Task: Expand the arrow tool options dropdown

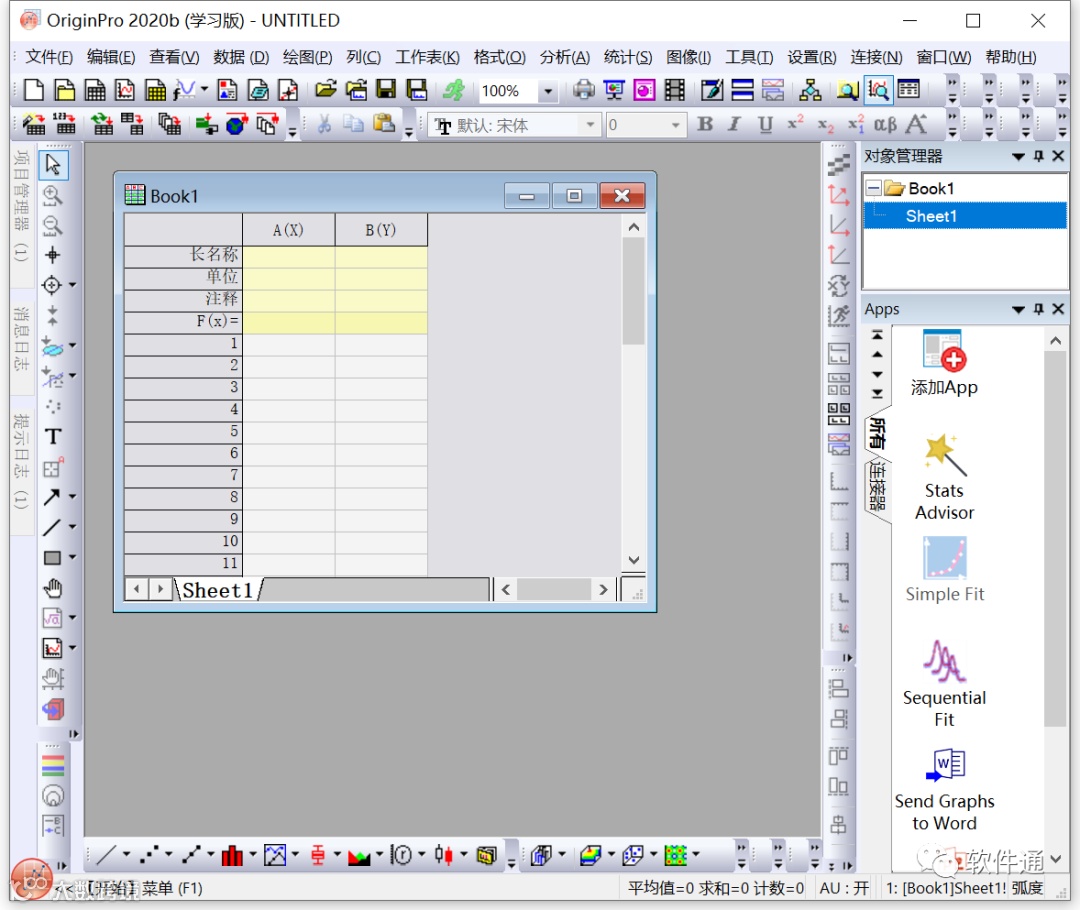Action: (72, 497)
